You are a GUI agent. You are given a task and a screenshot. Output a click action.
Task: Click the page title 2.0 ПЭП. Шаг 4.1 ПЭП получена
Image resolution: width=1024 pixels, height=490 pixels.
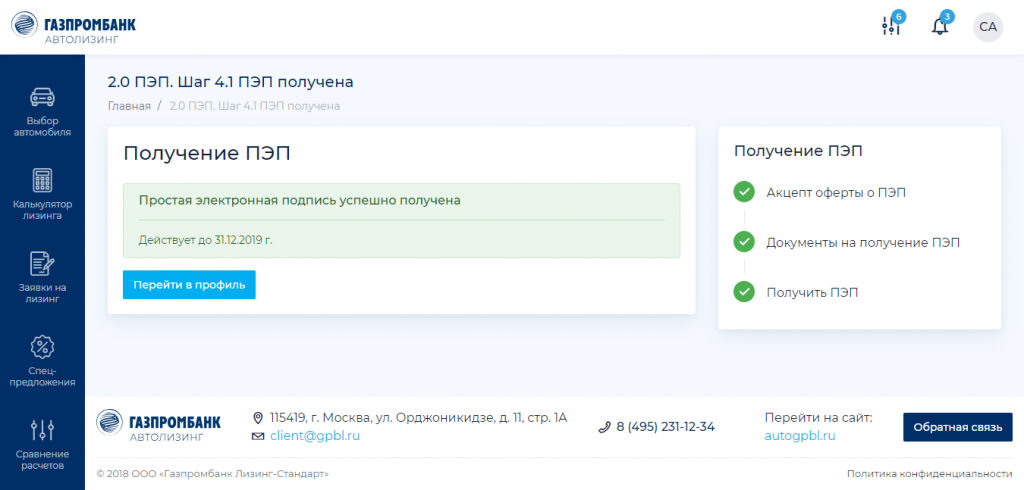click(231, 82)
